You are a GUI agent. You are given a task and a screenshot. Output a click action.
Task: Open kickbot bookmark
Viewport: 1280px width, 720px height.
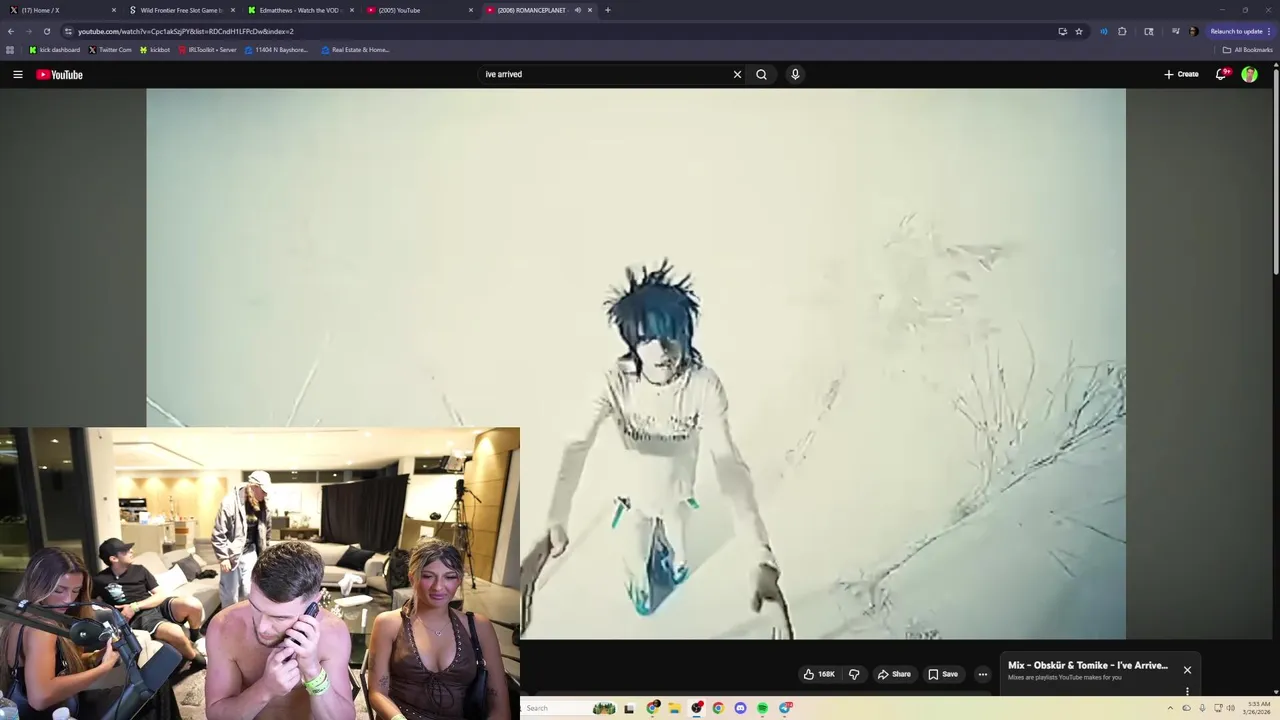(155, 49)
